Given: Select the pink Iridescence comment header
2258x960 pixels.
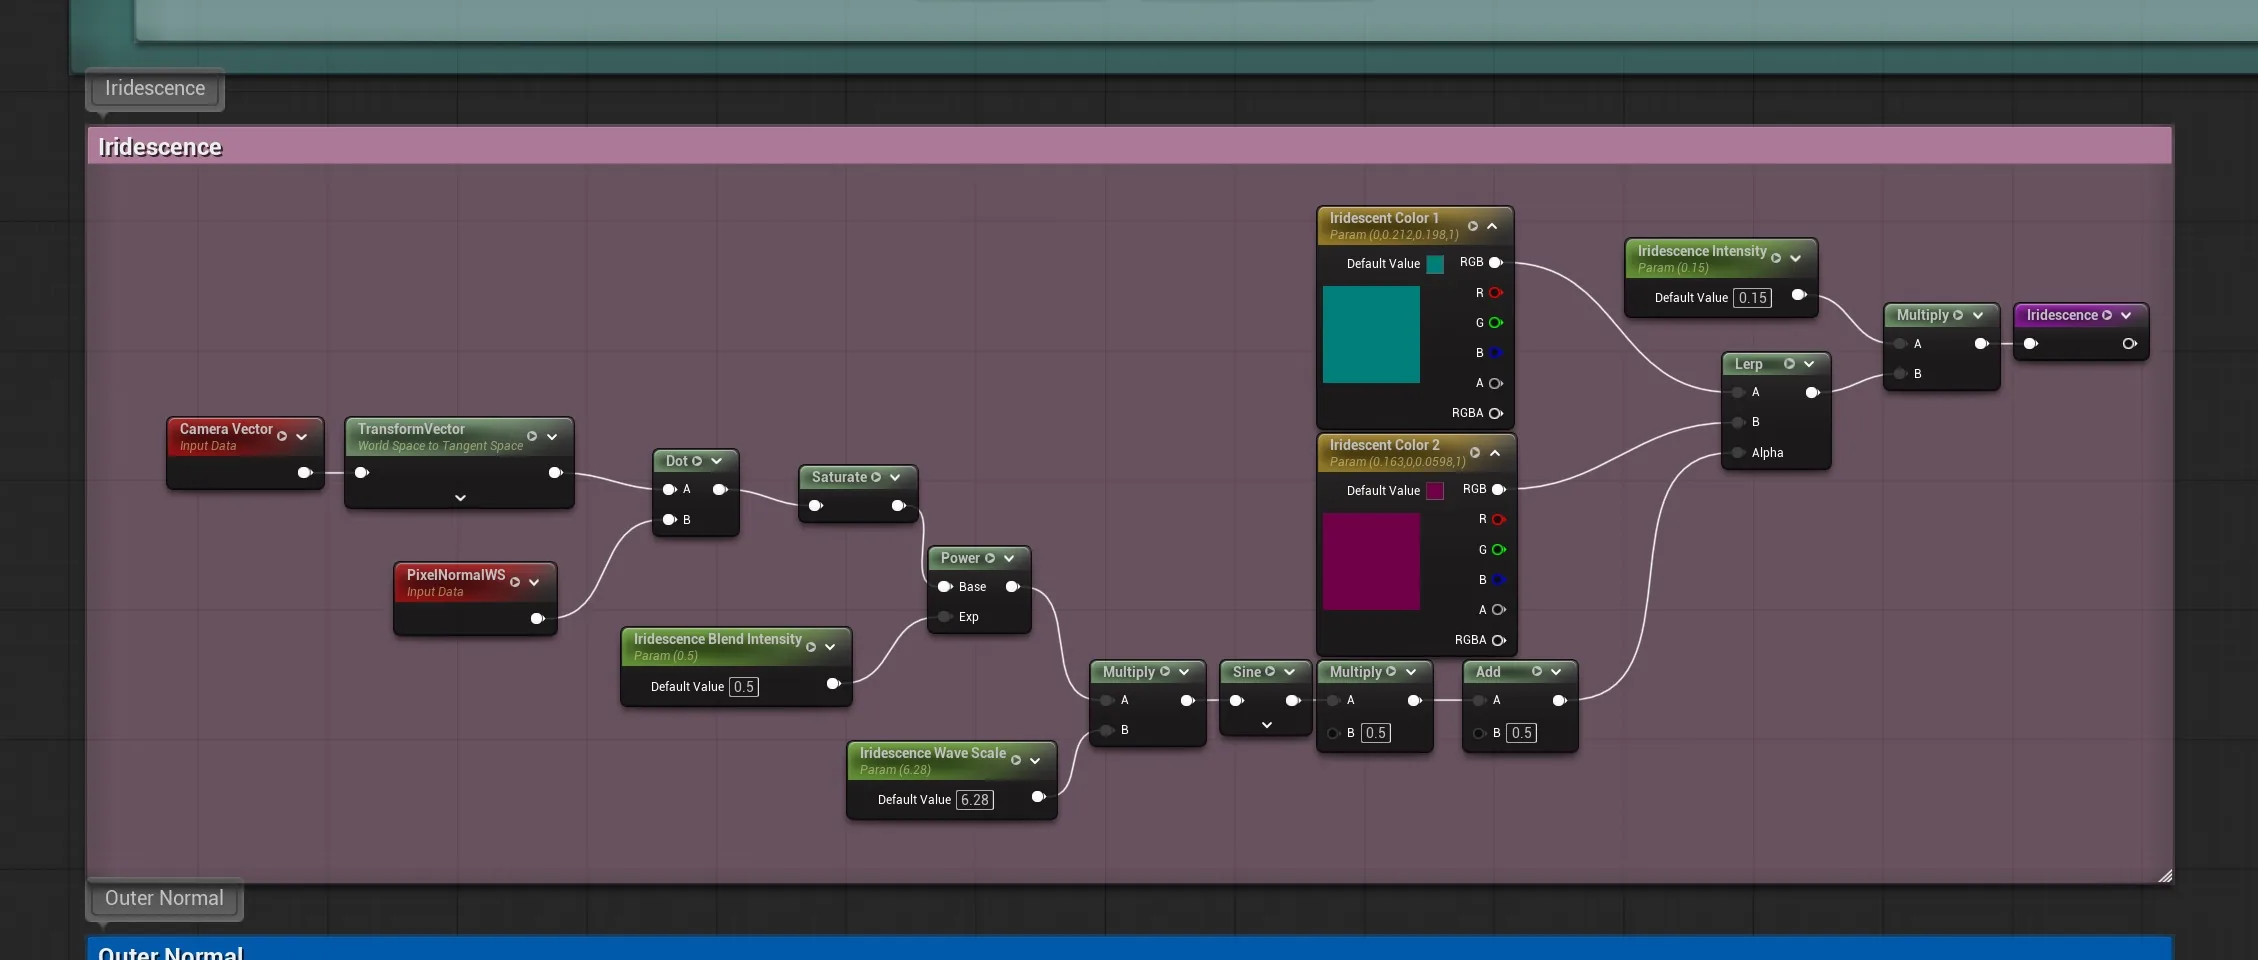Looking at the screenshot, I should 1129,146.
